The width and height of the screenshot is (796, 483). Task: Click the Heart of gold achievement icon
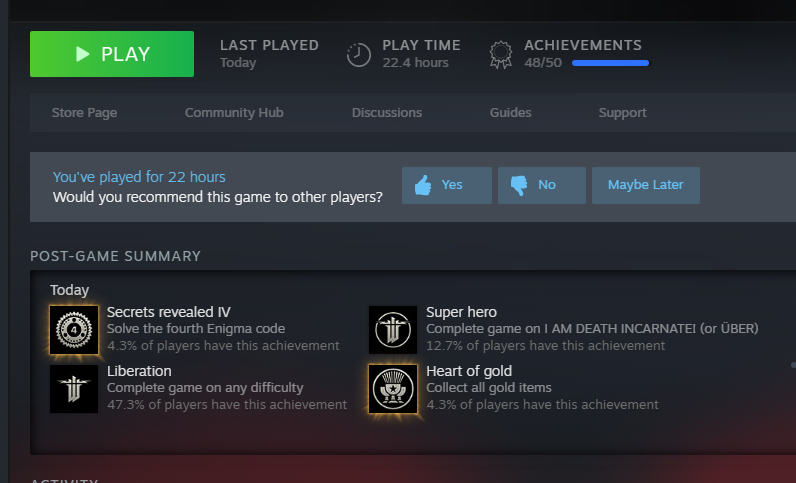tap(392, 389)
